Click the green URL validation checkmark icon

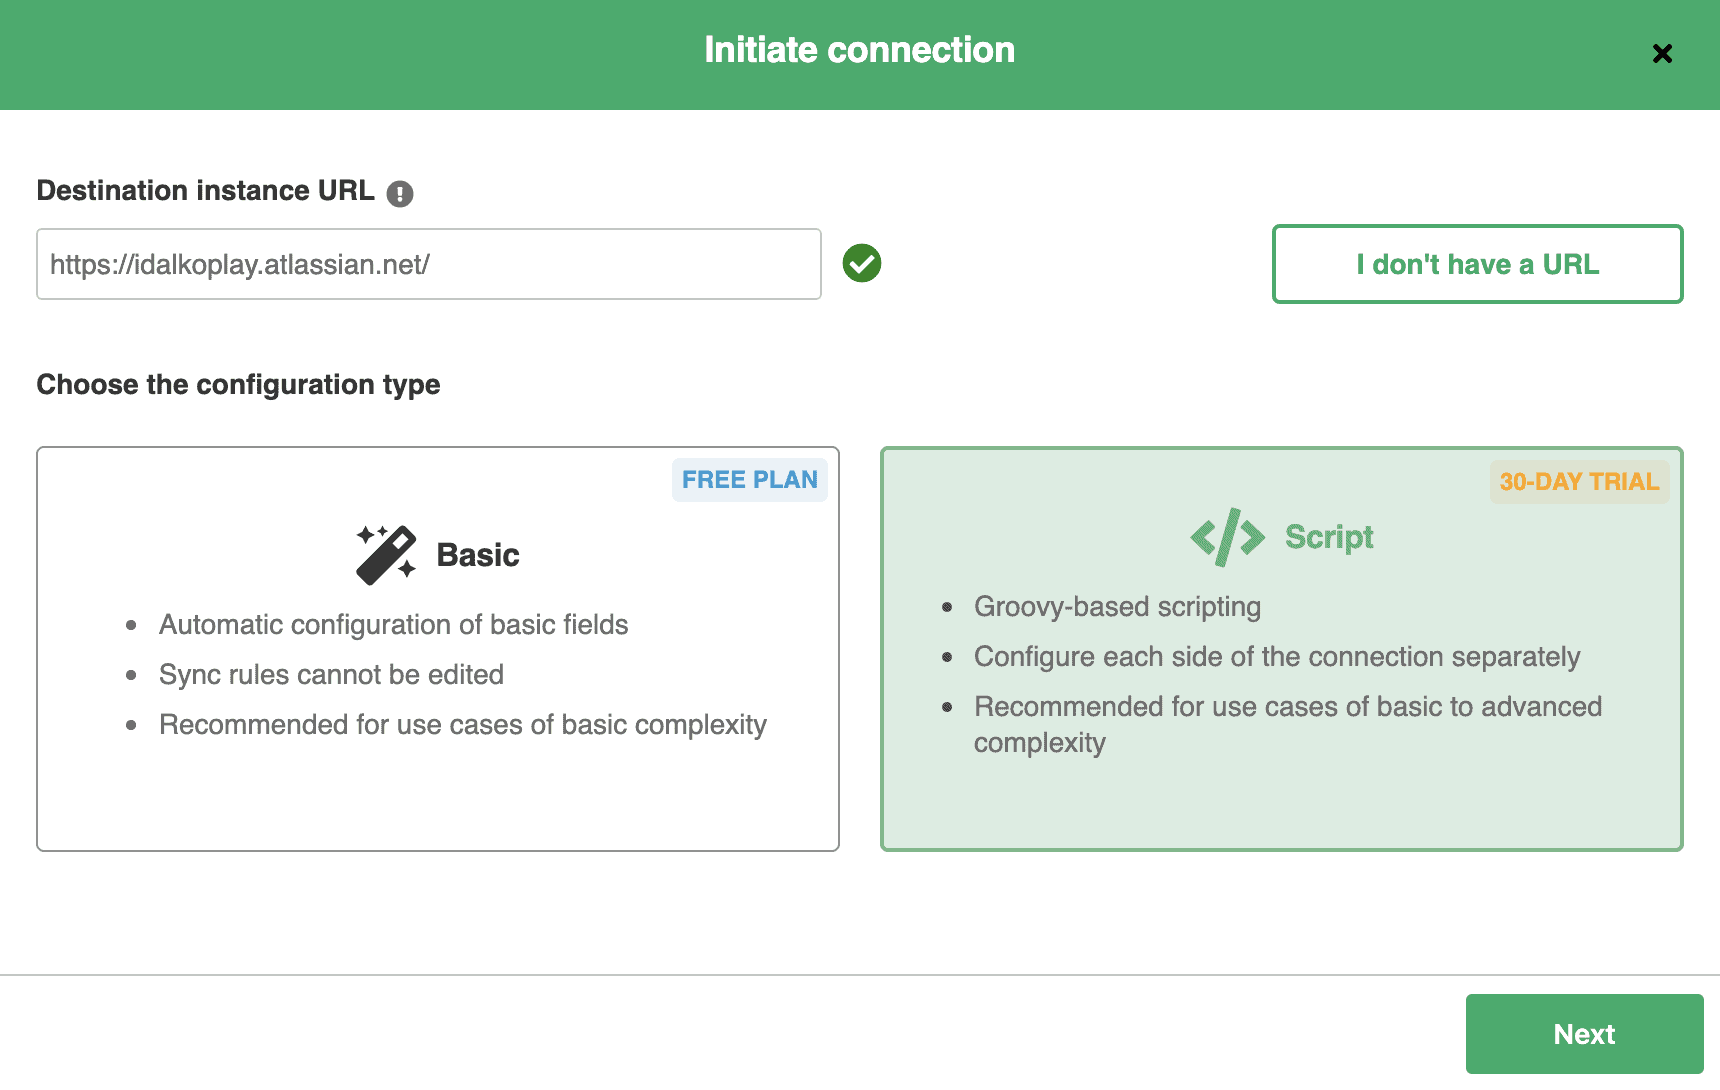862,263
